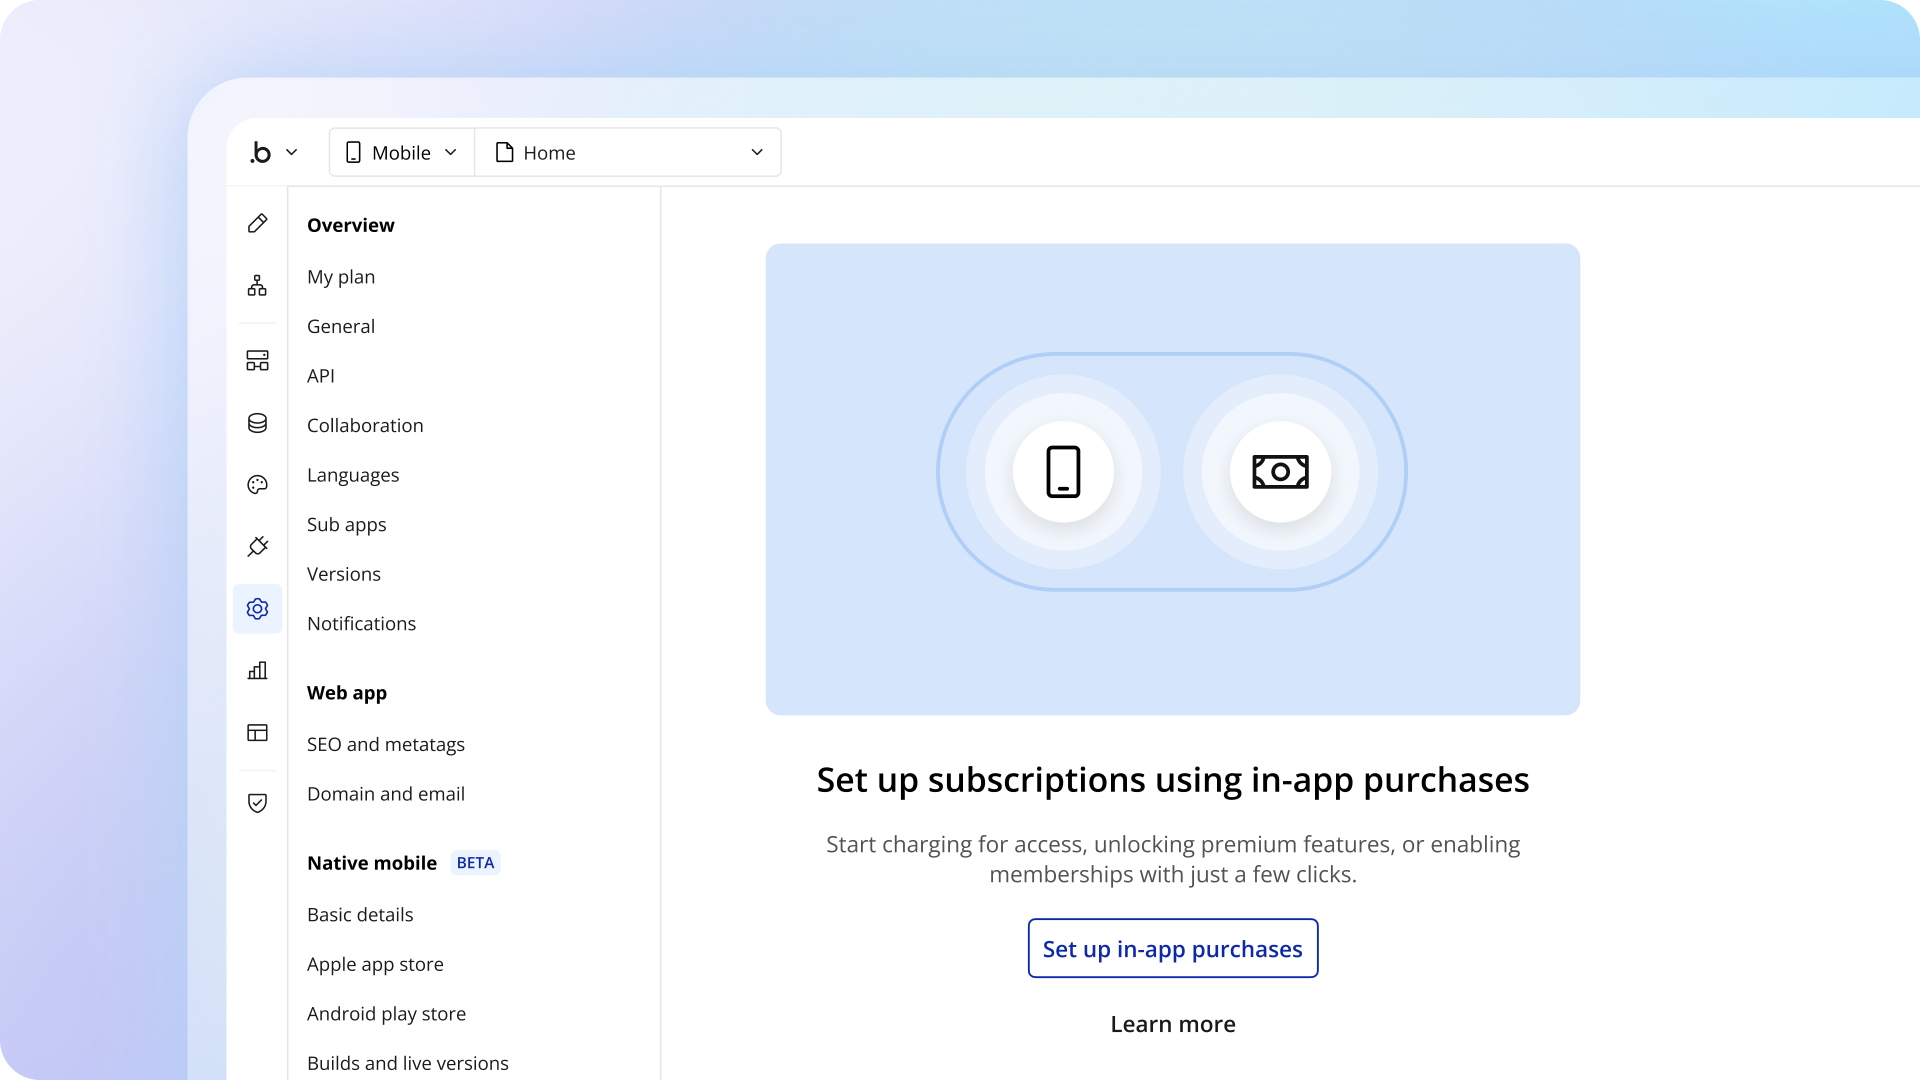The width and height of the screenshot is (1920, 1080).
Task: Expand the Bubble logo menu dropdown
Action: pos(273,152)
